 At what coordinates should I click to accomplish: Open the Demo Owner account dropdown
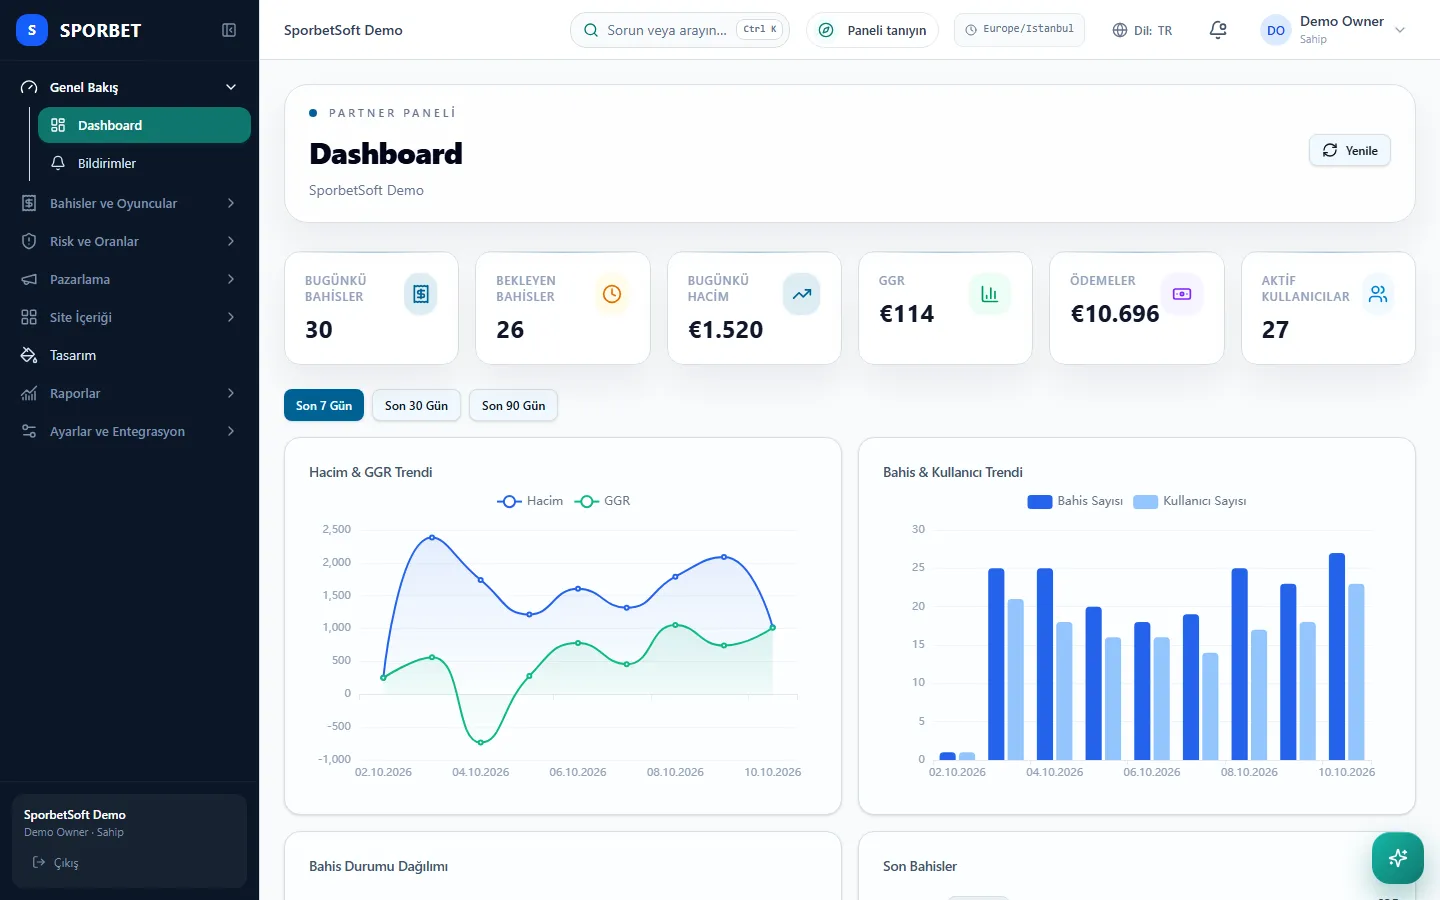pyautogui.click(x=1334, y=30)
